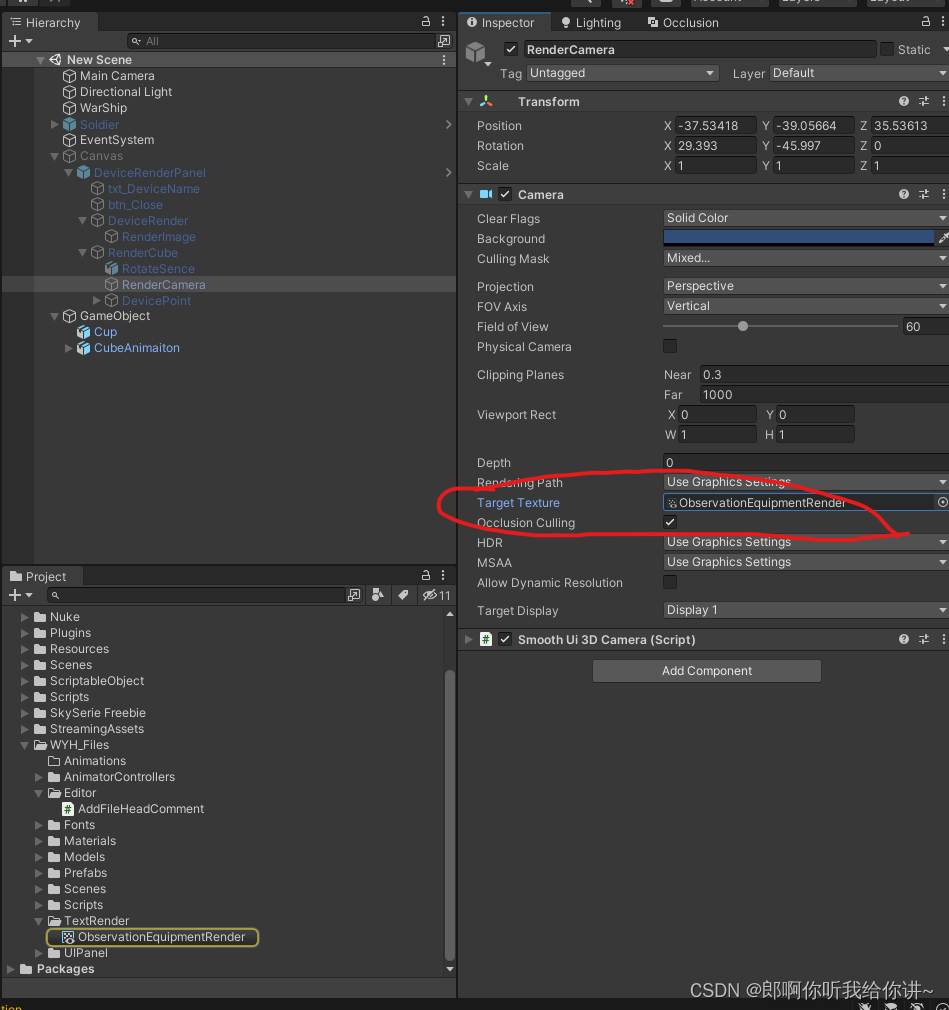Screen dimensions: 949x1010
Task: Open the Project panel kebab menu
Action: coord(443,575)
